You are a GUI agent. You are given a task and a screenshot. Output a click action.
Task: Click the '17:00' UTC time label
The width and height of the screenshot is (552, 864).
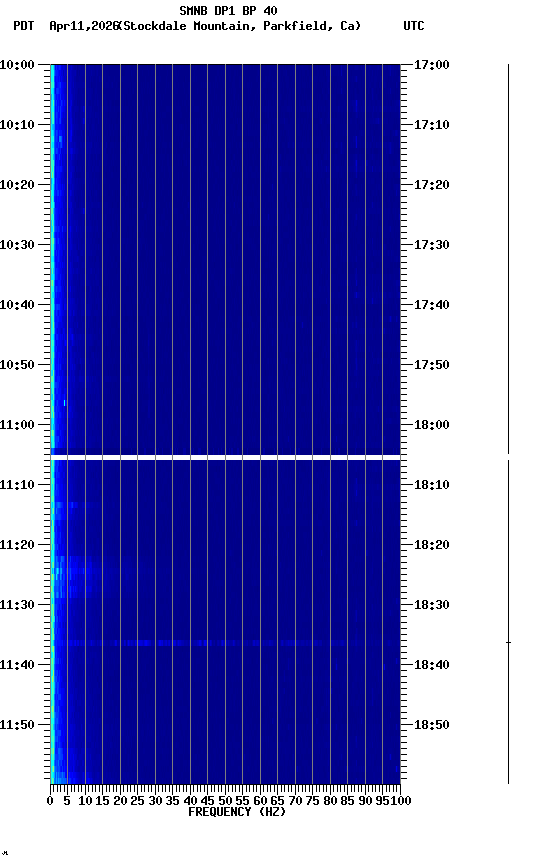pos(432,65)
